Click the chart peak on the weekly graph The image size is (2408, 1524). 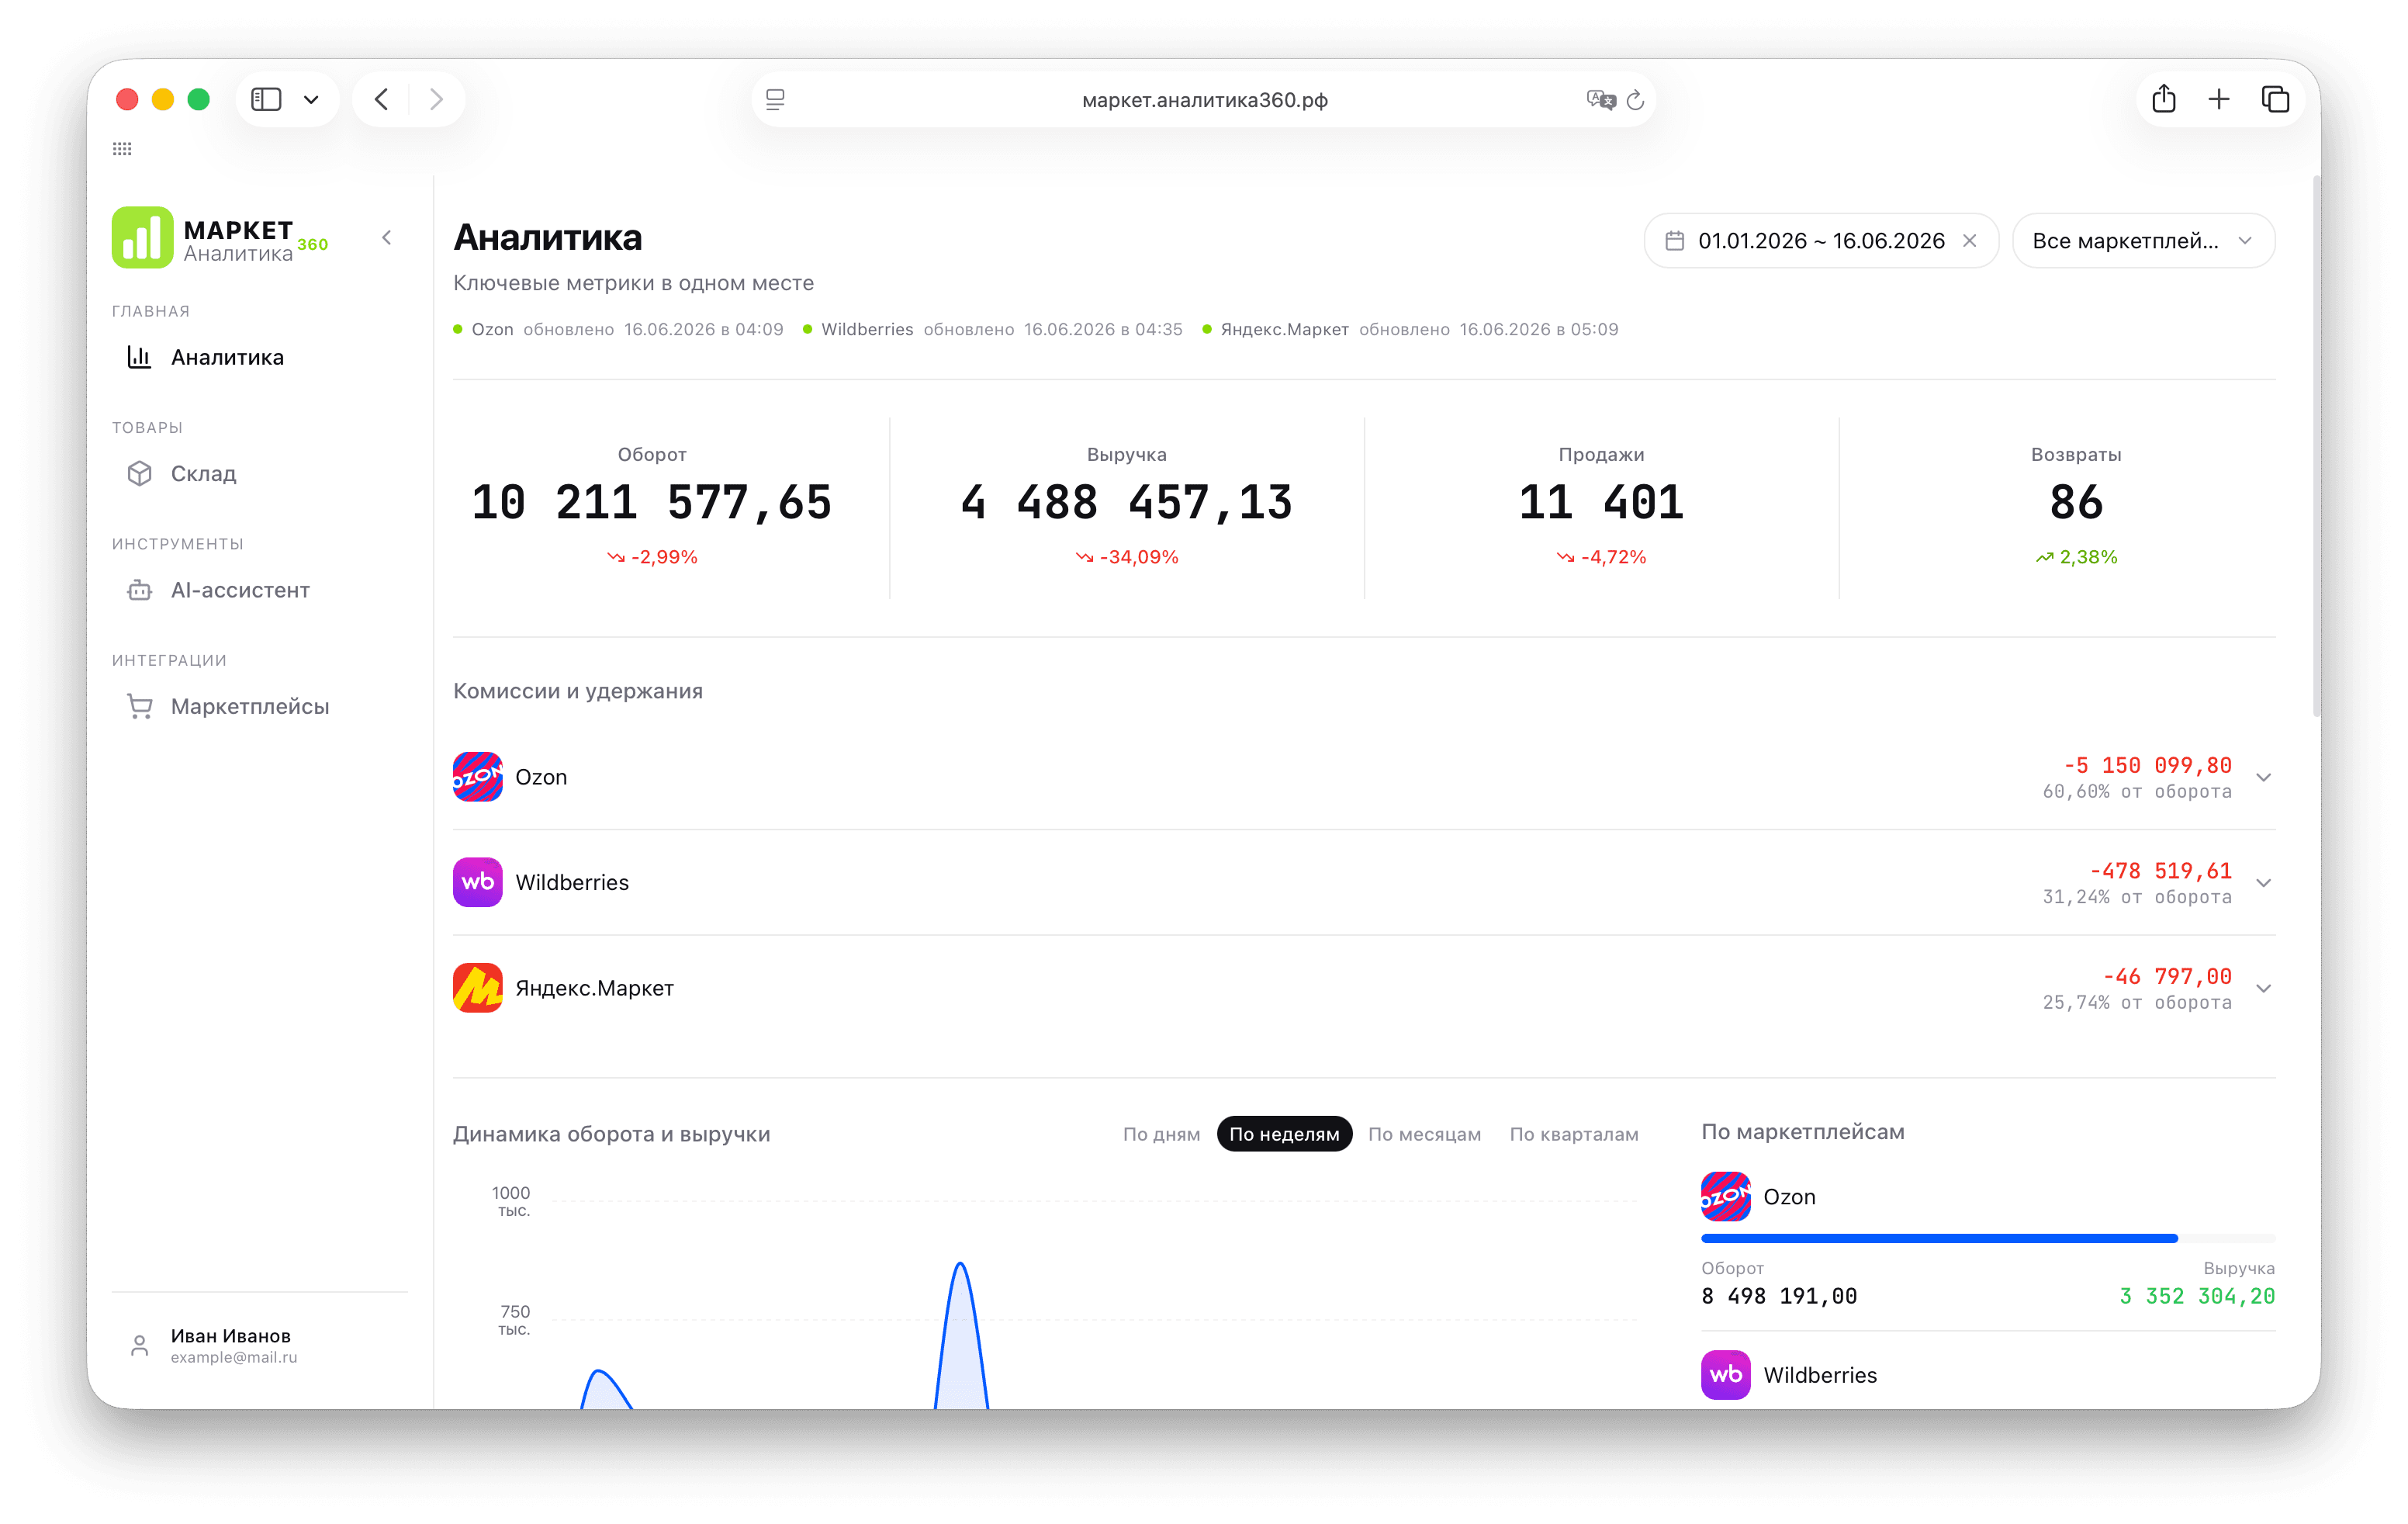tap(960, 1265)
